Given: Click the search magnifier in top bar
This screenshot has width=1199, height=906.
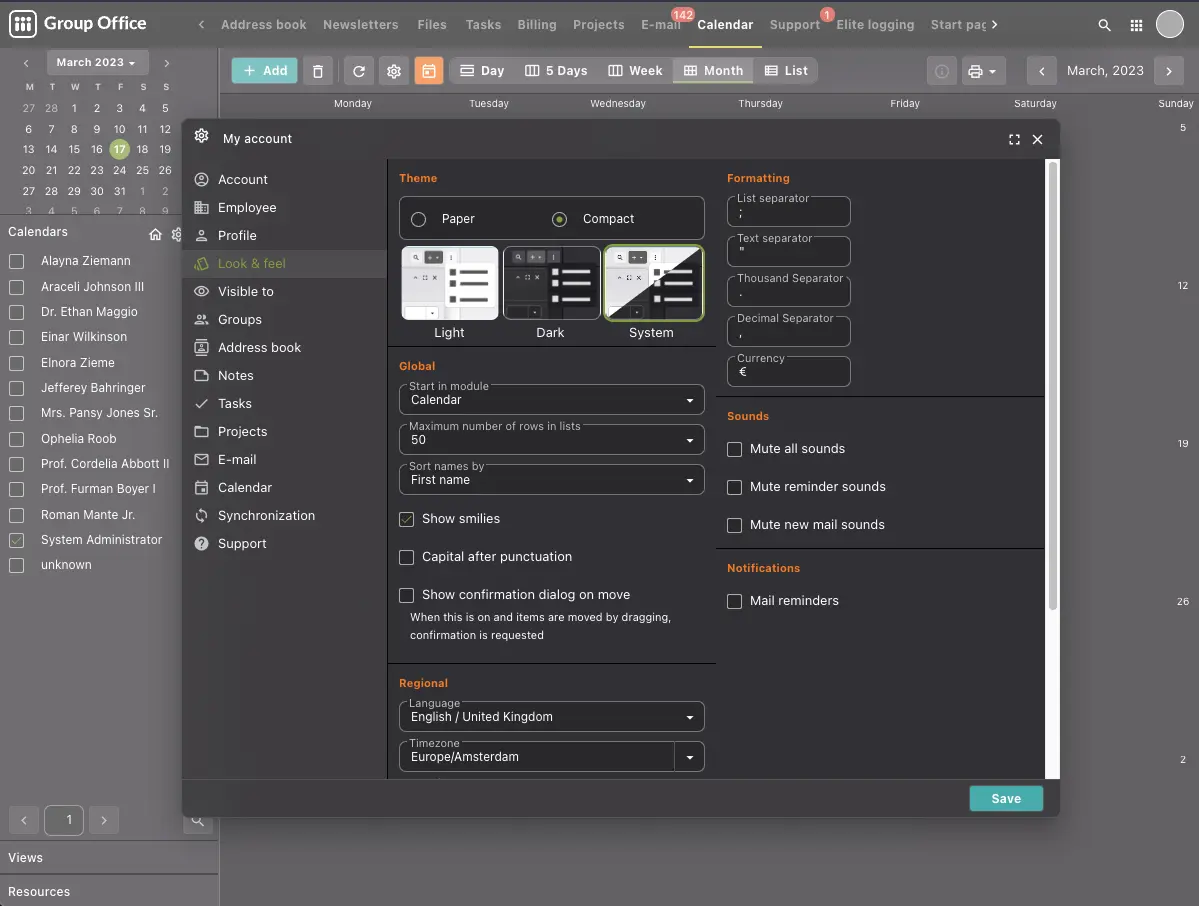Looking at the screenshot, I should click(x=1104, y=25).
